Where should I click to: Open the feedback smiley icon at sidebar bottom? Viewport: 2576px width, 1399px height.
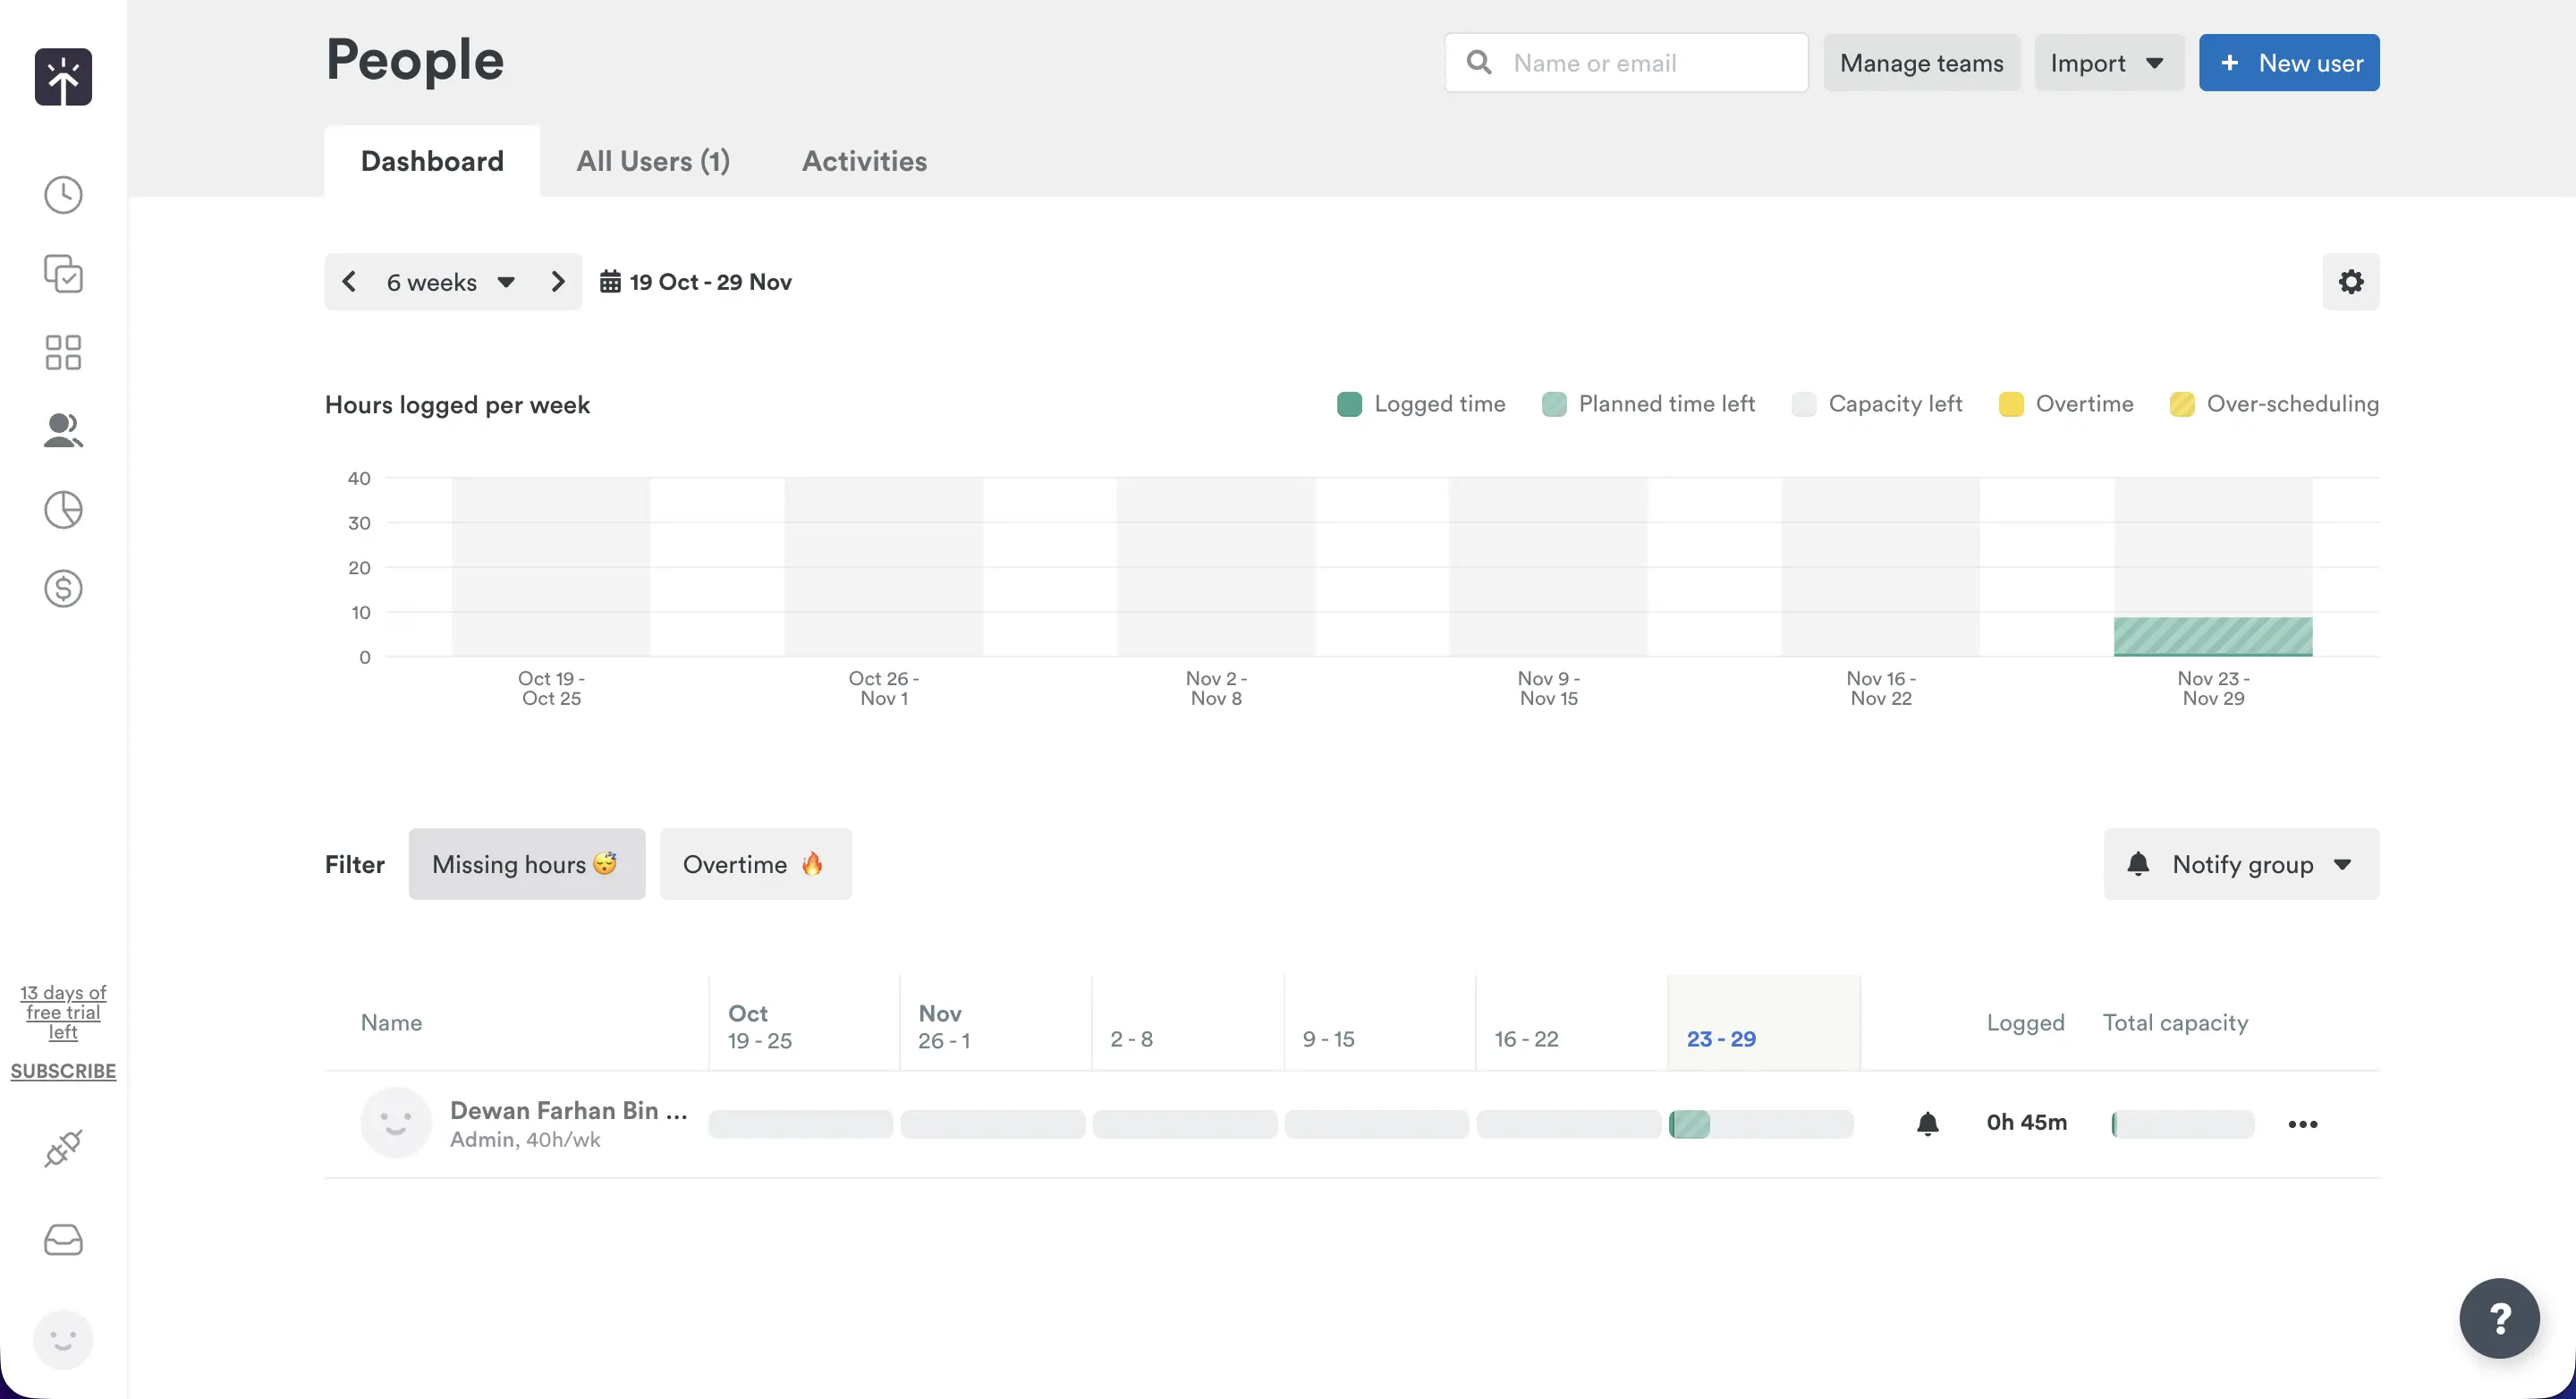tap(63, 1338)
